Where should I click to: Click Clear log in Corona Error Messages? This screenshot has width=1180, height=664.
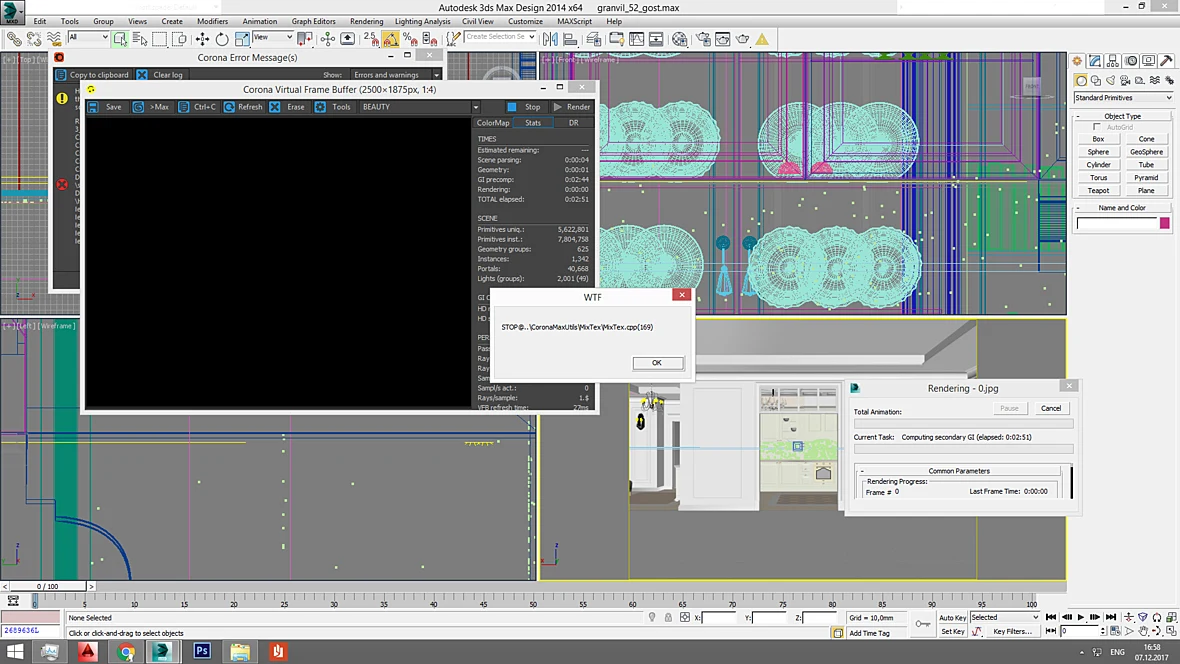click(x=160, y=75)
